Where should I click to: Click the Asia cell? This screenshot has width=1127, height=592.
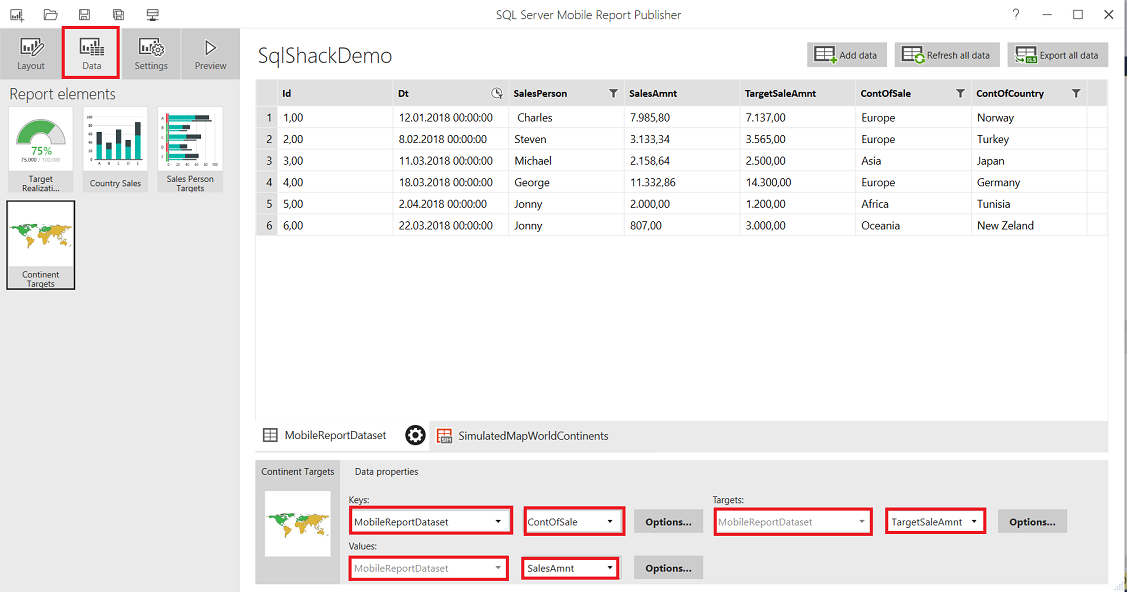(913, 160)
